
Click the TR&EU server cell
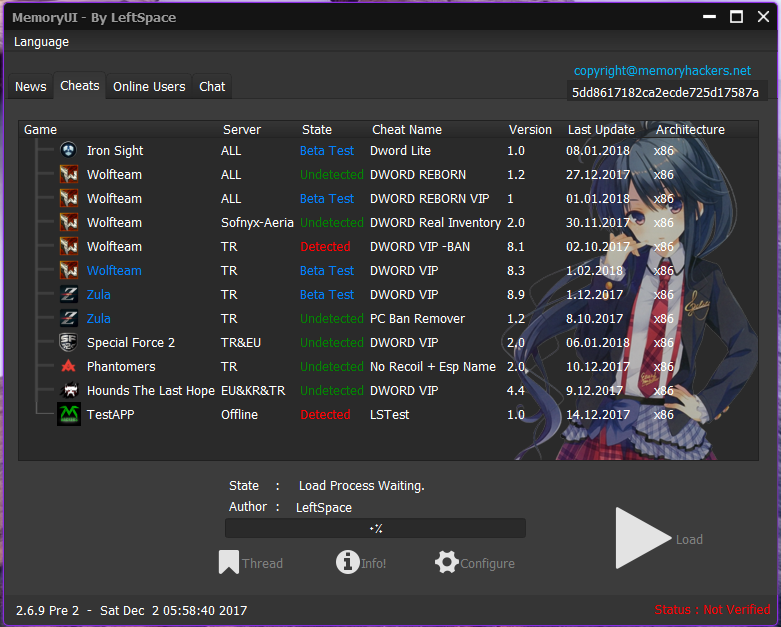pos(241,343)
